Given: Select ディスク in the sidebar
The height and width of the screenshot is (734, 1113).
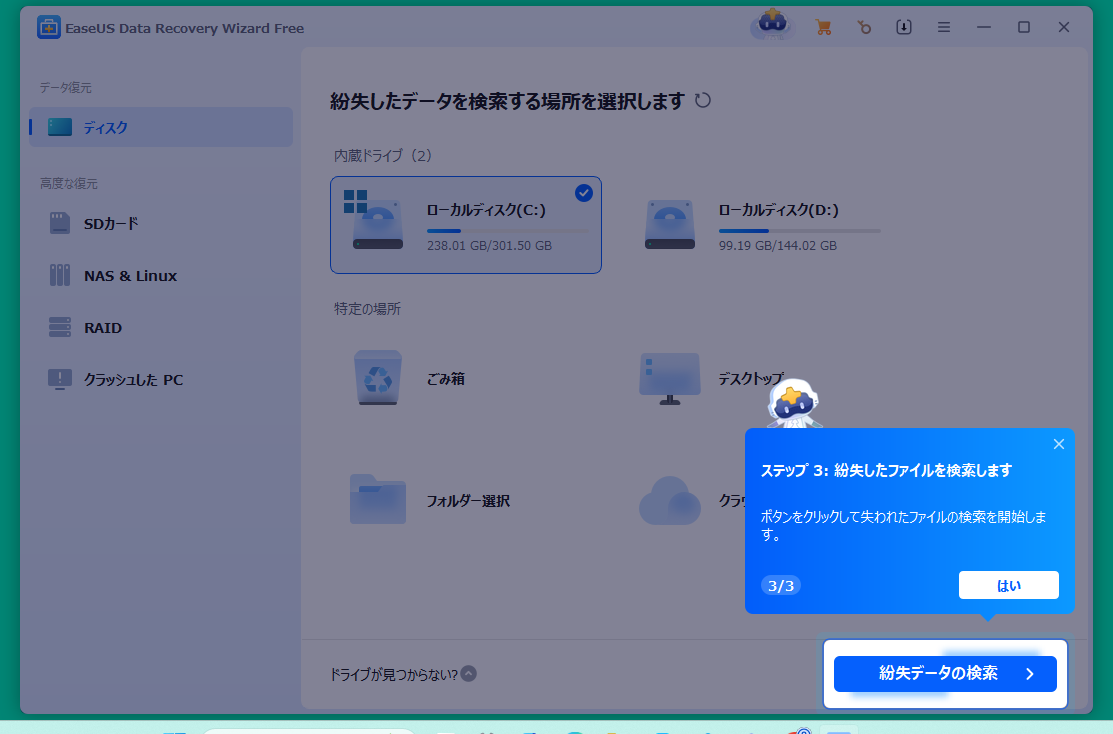Looking at the screenshot, I should tap(161, 127).
